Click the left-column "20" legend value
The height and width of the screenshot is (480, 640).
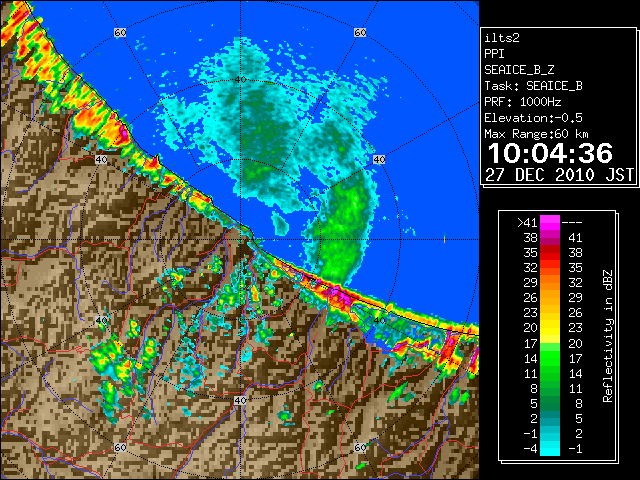(x=531, y=328)
